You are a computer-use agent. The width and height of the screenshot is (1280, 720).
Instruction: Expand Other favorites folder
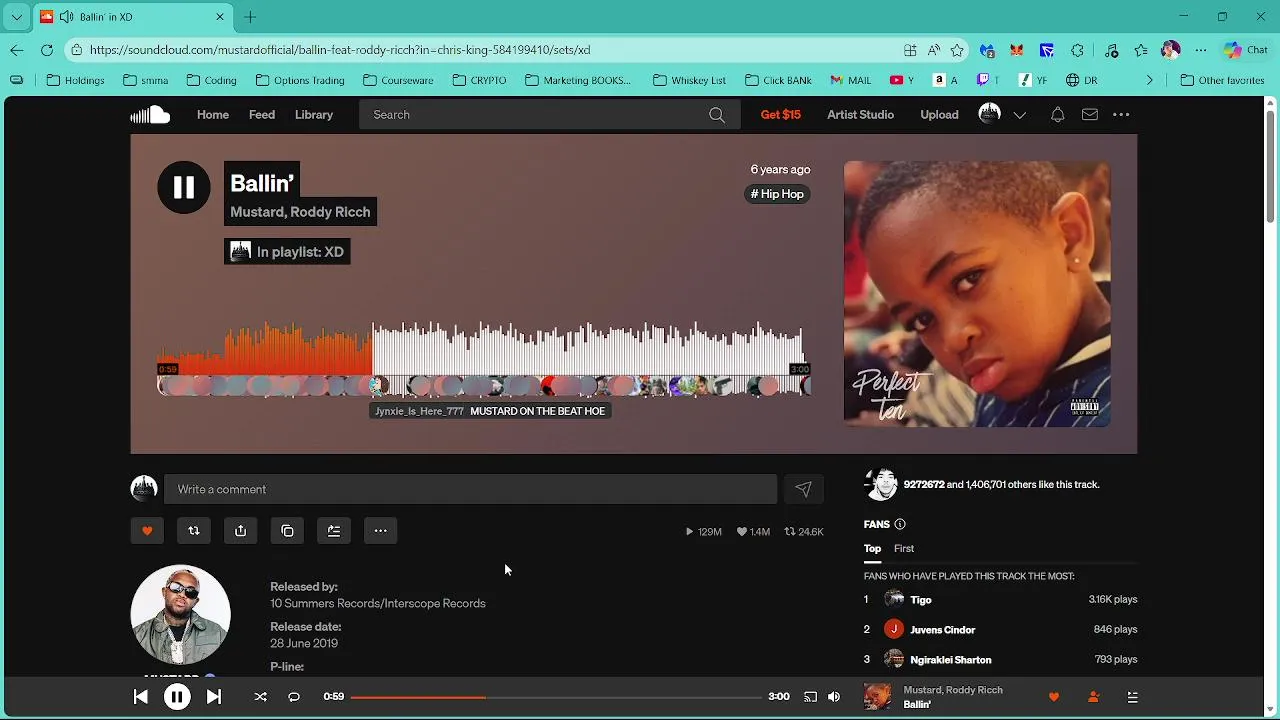(1222, 80)
